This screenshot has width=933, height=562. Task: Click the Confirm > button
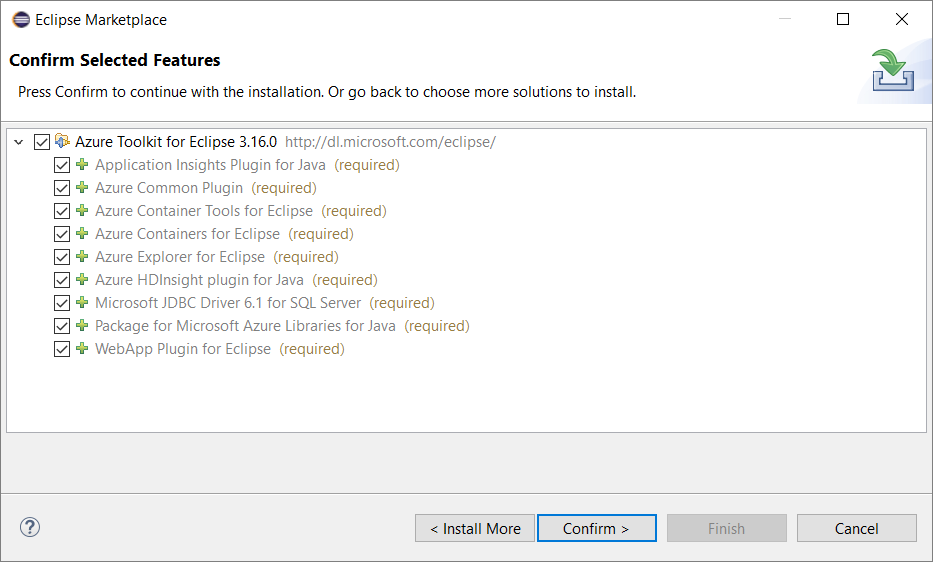coord(597,528)
